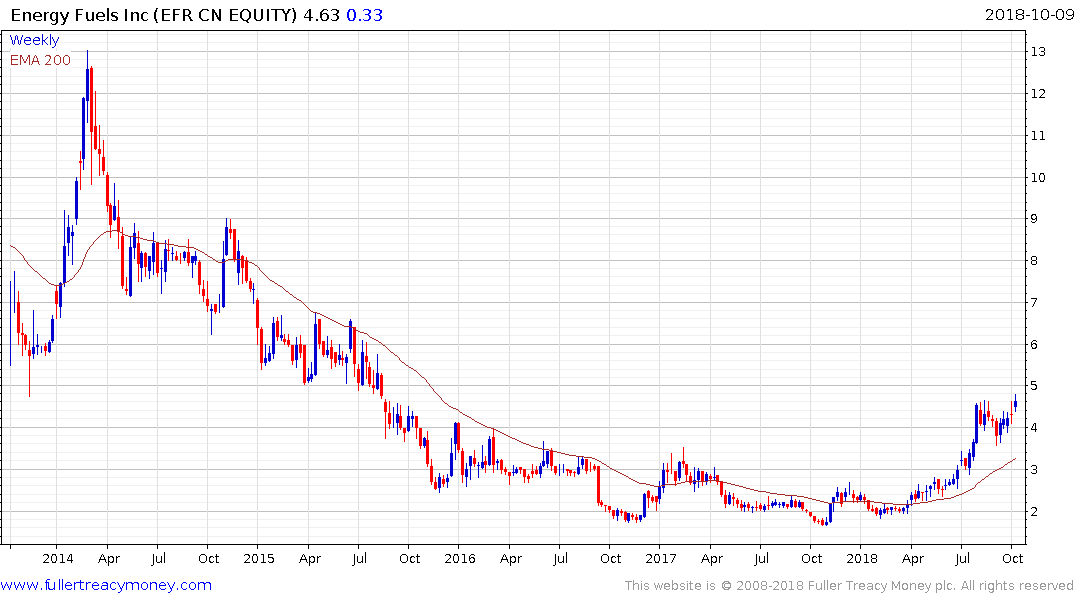This screenshot has height=600, width=1075.
Task: Click the 6 price axis label
Action: [x=1034, y=344]
